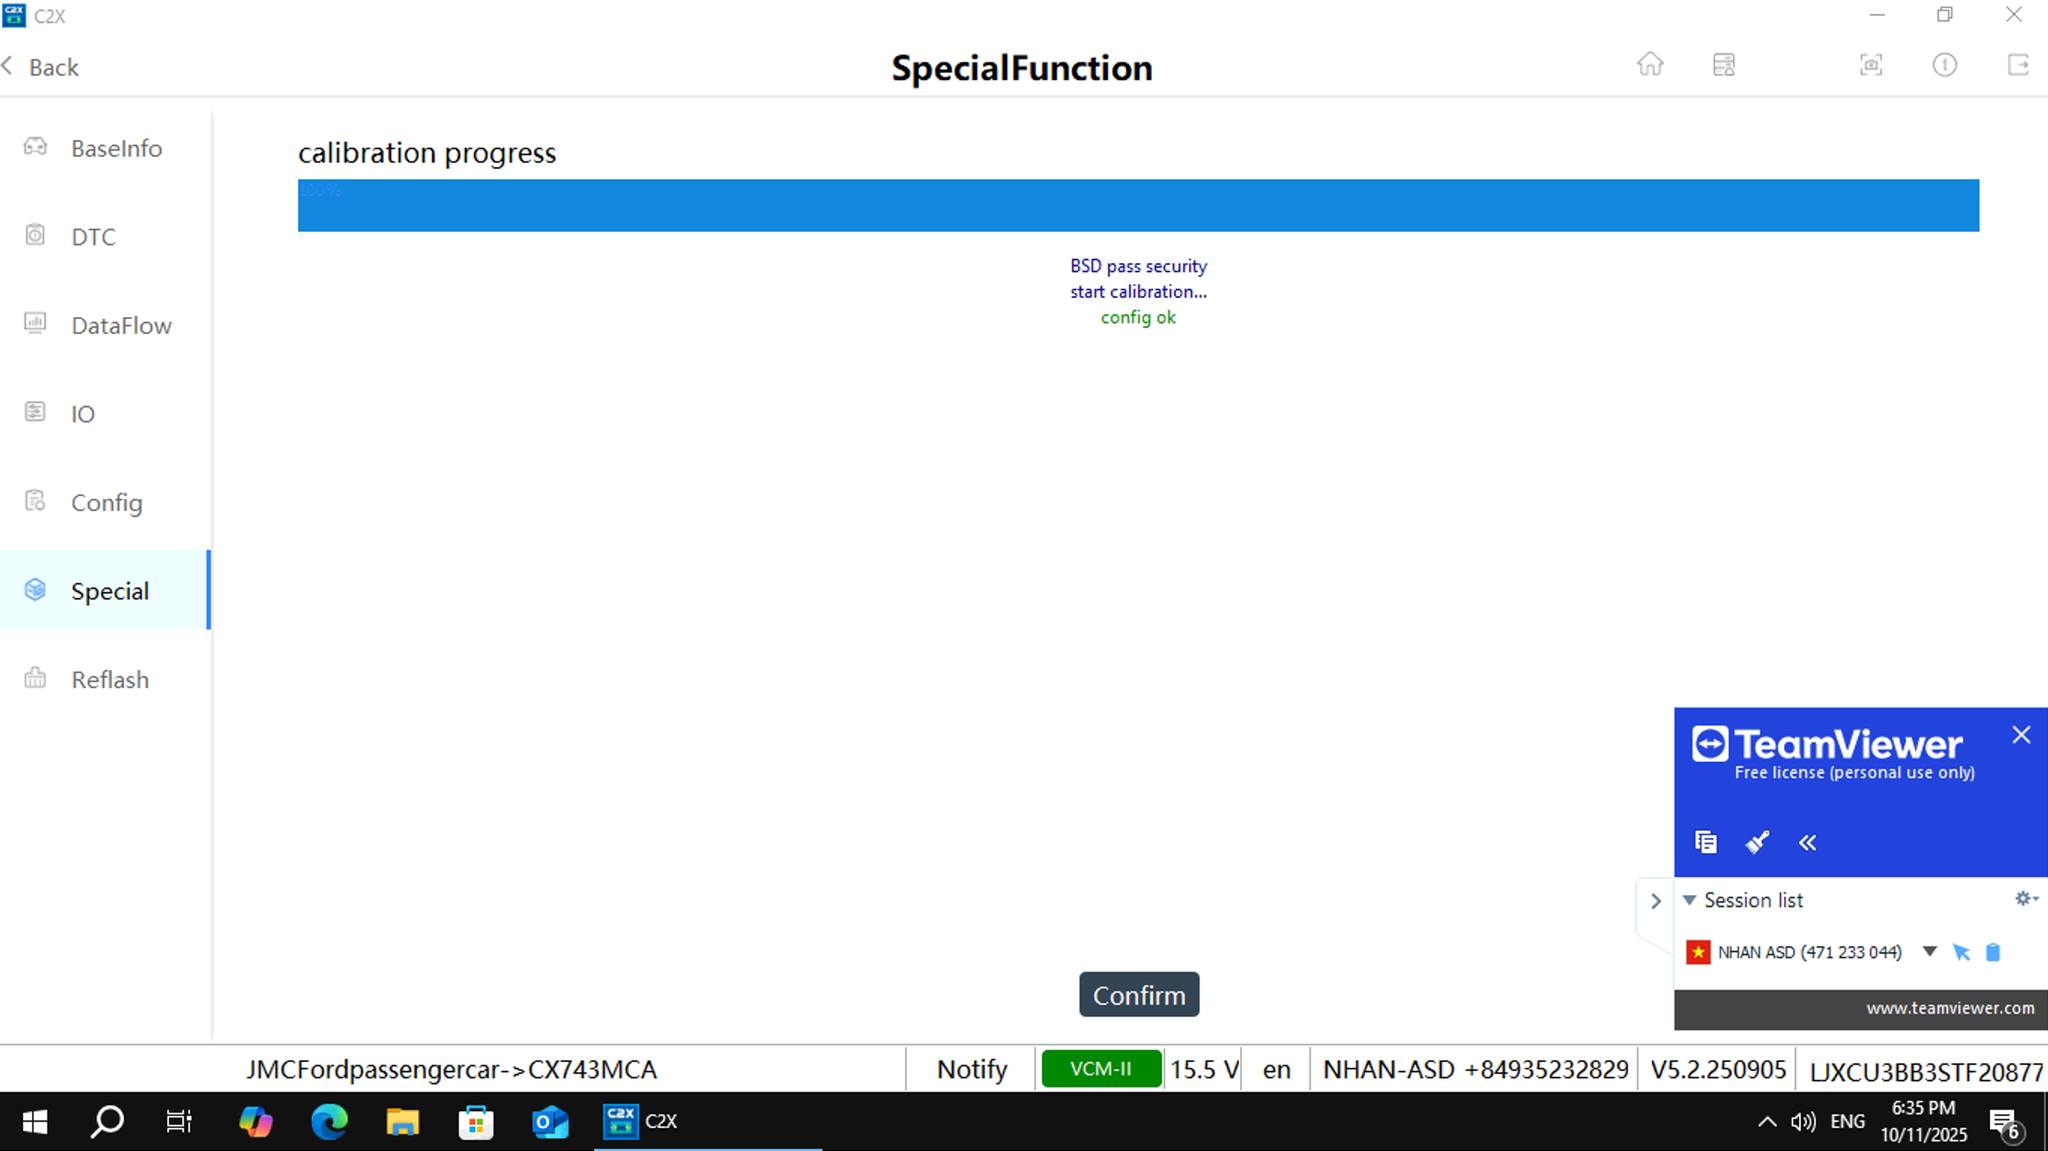The height and width of the screenshot is (1151, 2048).
Task: Go Back using the arrow button
Action: click(40, 67)
